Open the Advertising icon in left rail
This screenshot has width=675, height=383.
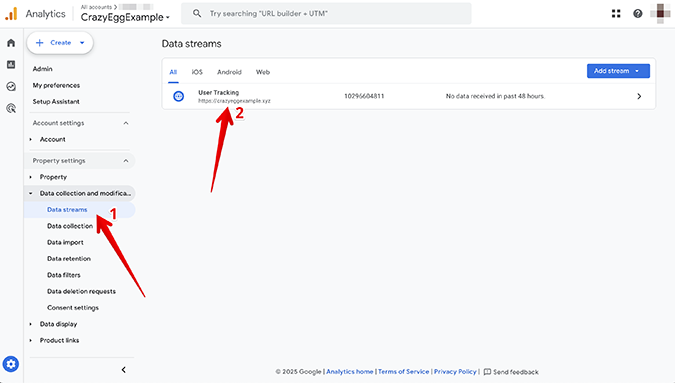(11, 108)
